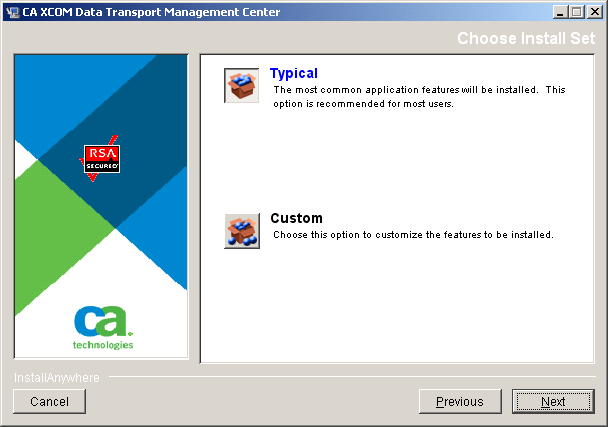
Task: Click the CA technologies logo
Action: (103, 327)
